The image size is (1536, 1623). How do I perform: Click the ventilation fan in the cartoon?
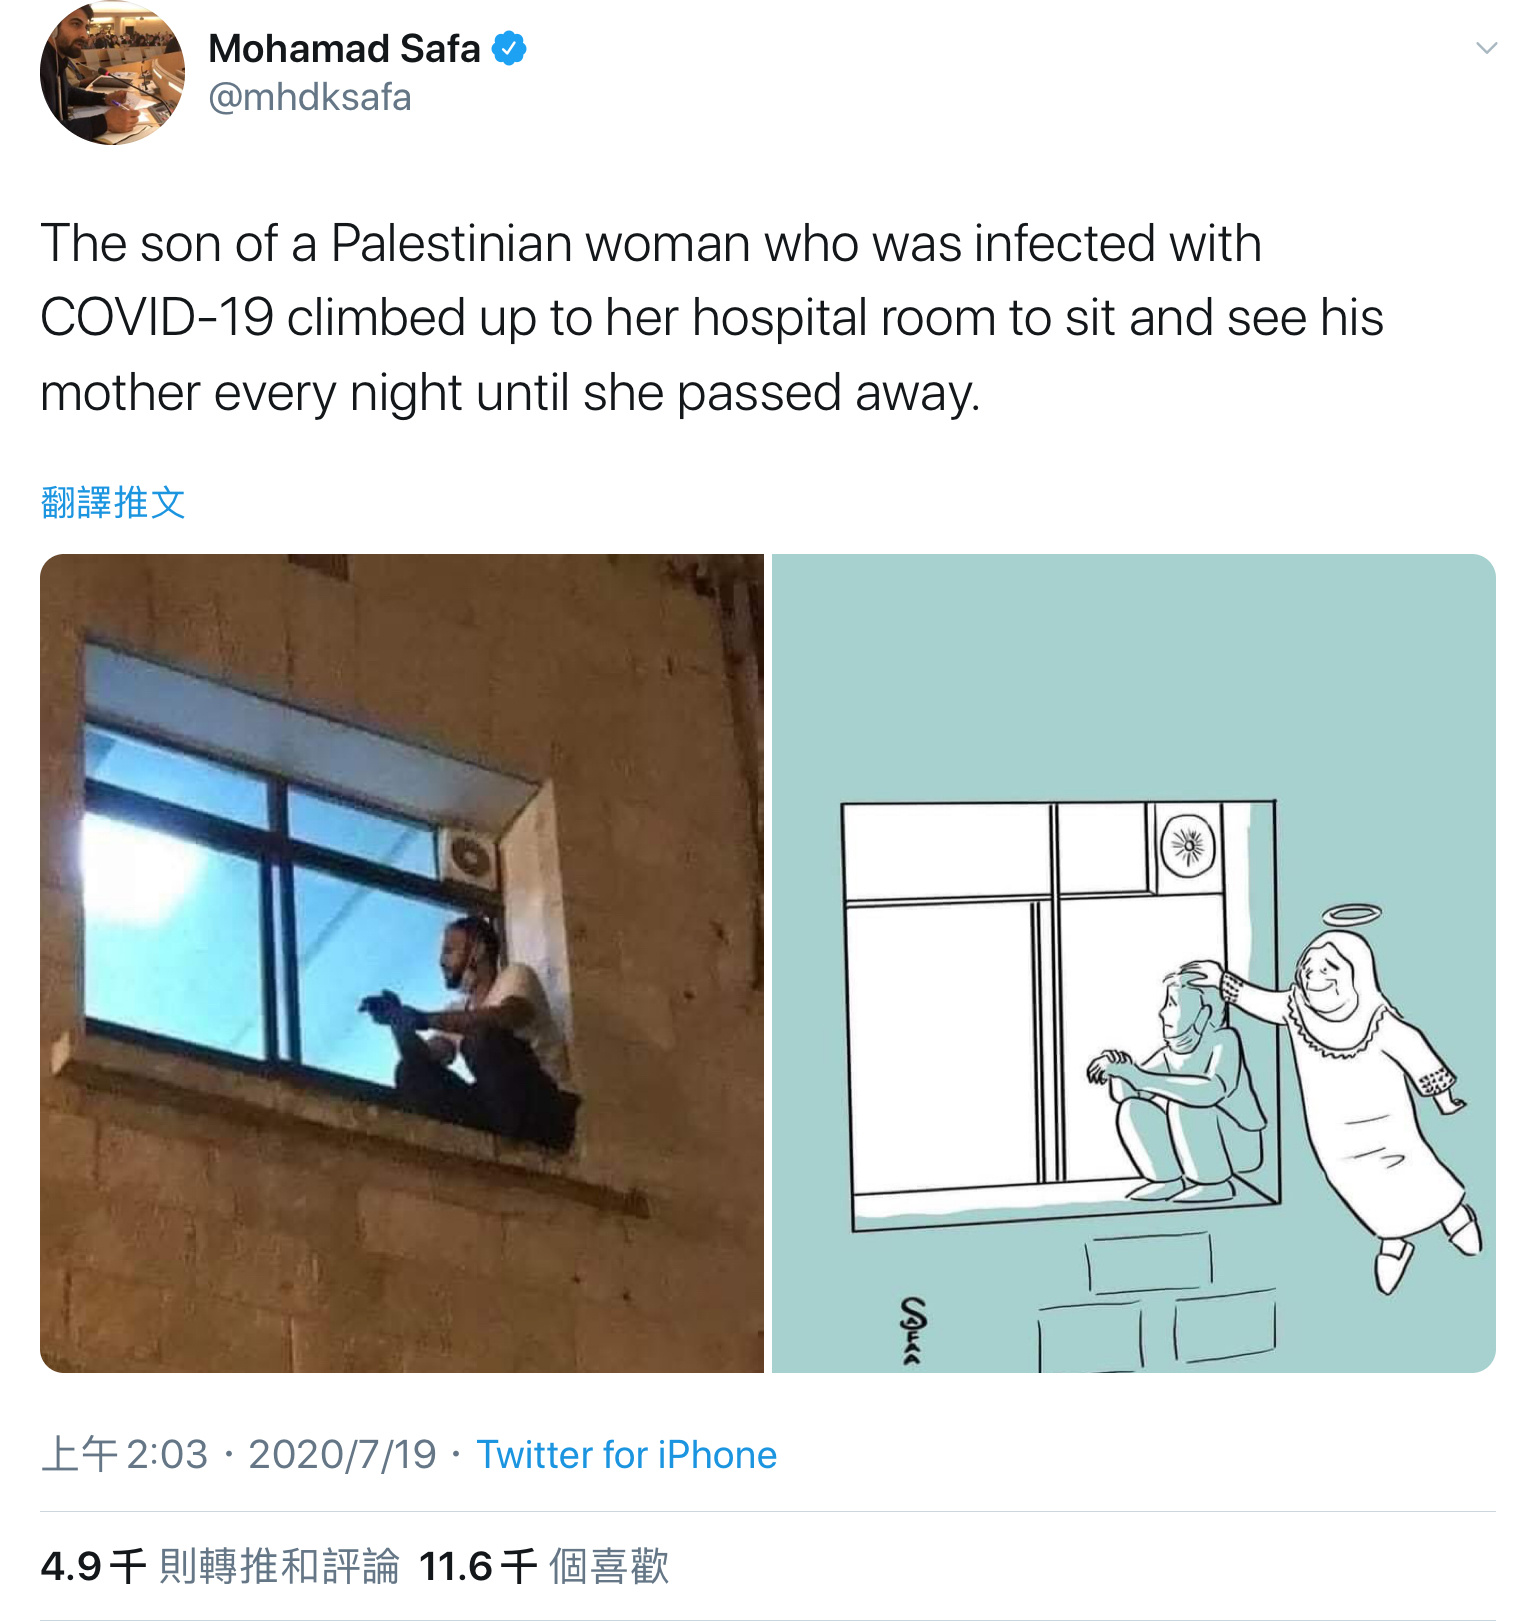pyautogui.click(x=1188, y=847)
